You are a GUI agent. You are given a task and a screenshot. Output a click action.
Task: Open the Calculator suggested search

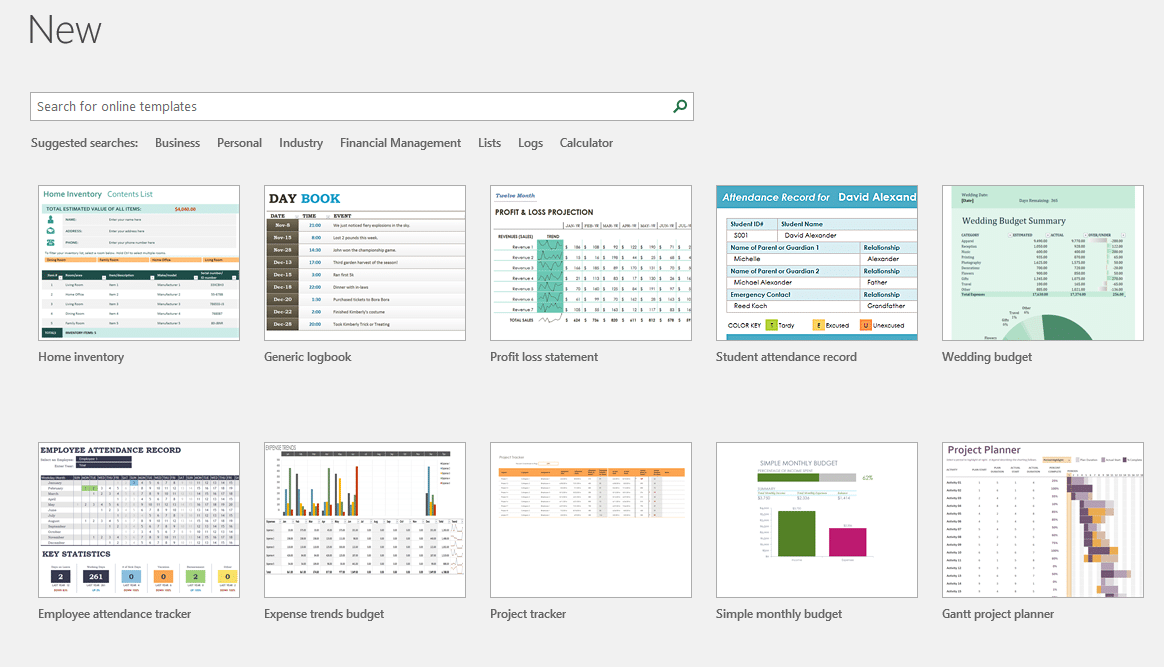(586, 142)
